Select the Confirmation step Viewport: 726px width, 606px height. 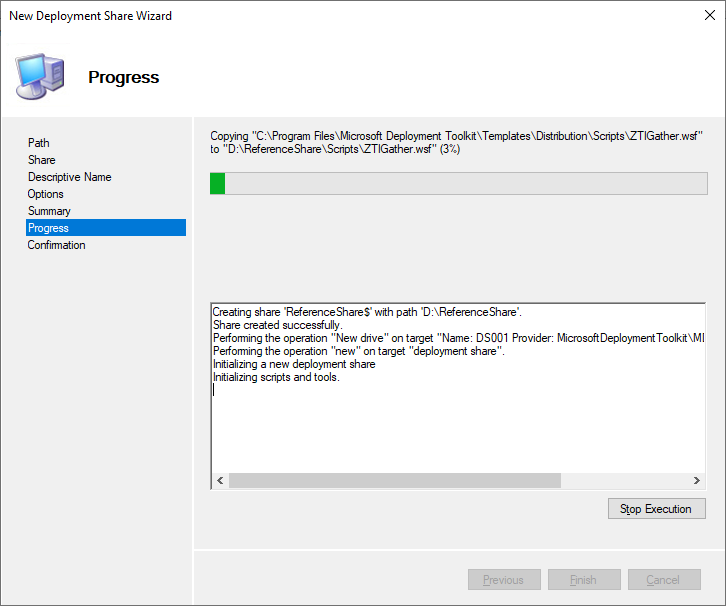56,245
